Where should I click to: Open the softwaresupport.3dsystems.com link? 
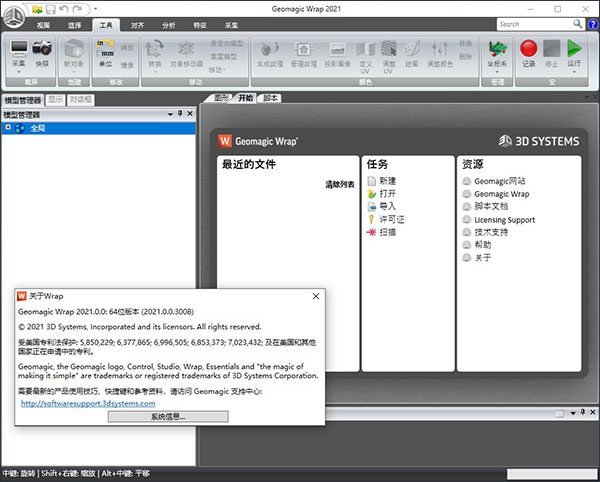pos(95,403)
